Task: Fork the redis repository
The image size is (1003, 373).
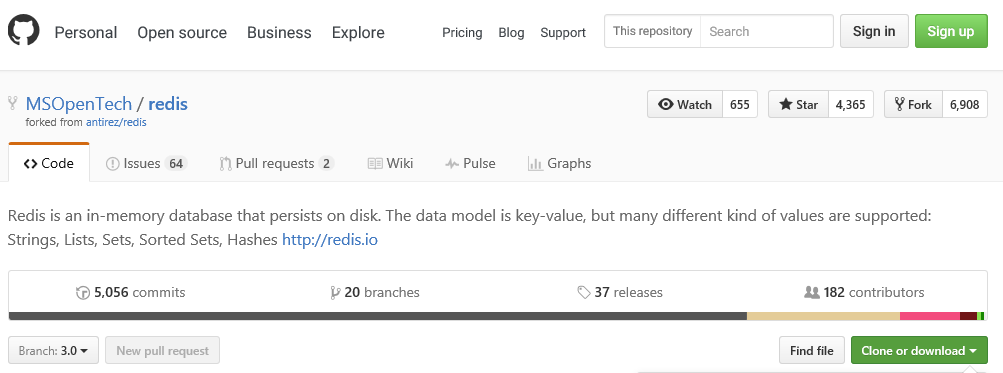Action: click(x=913, y=104)
